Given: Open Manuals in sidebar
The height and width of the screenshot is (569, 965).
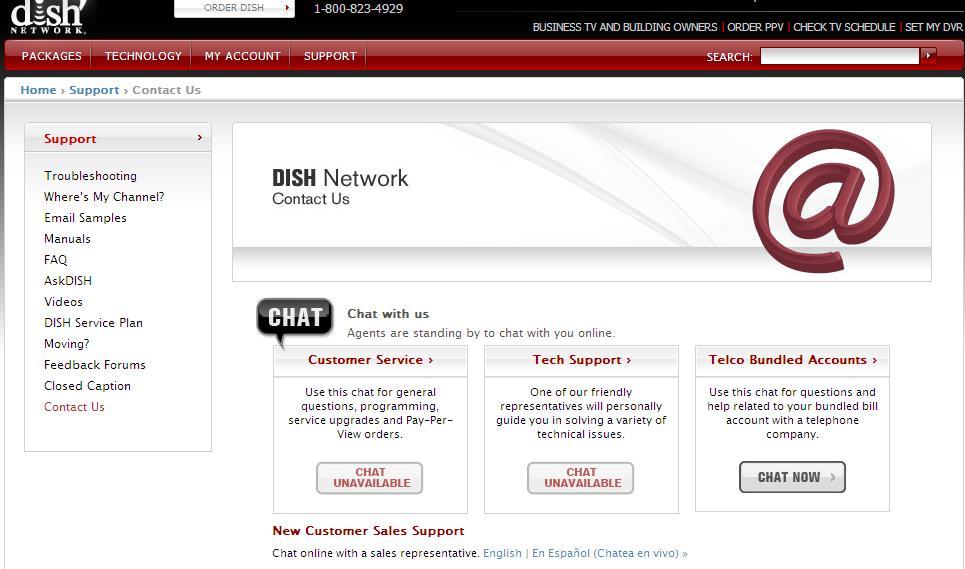Looking at the screenshot, I should tap(67, 239).
